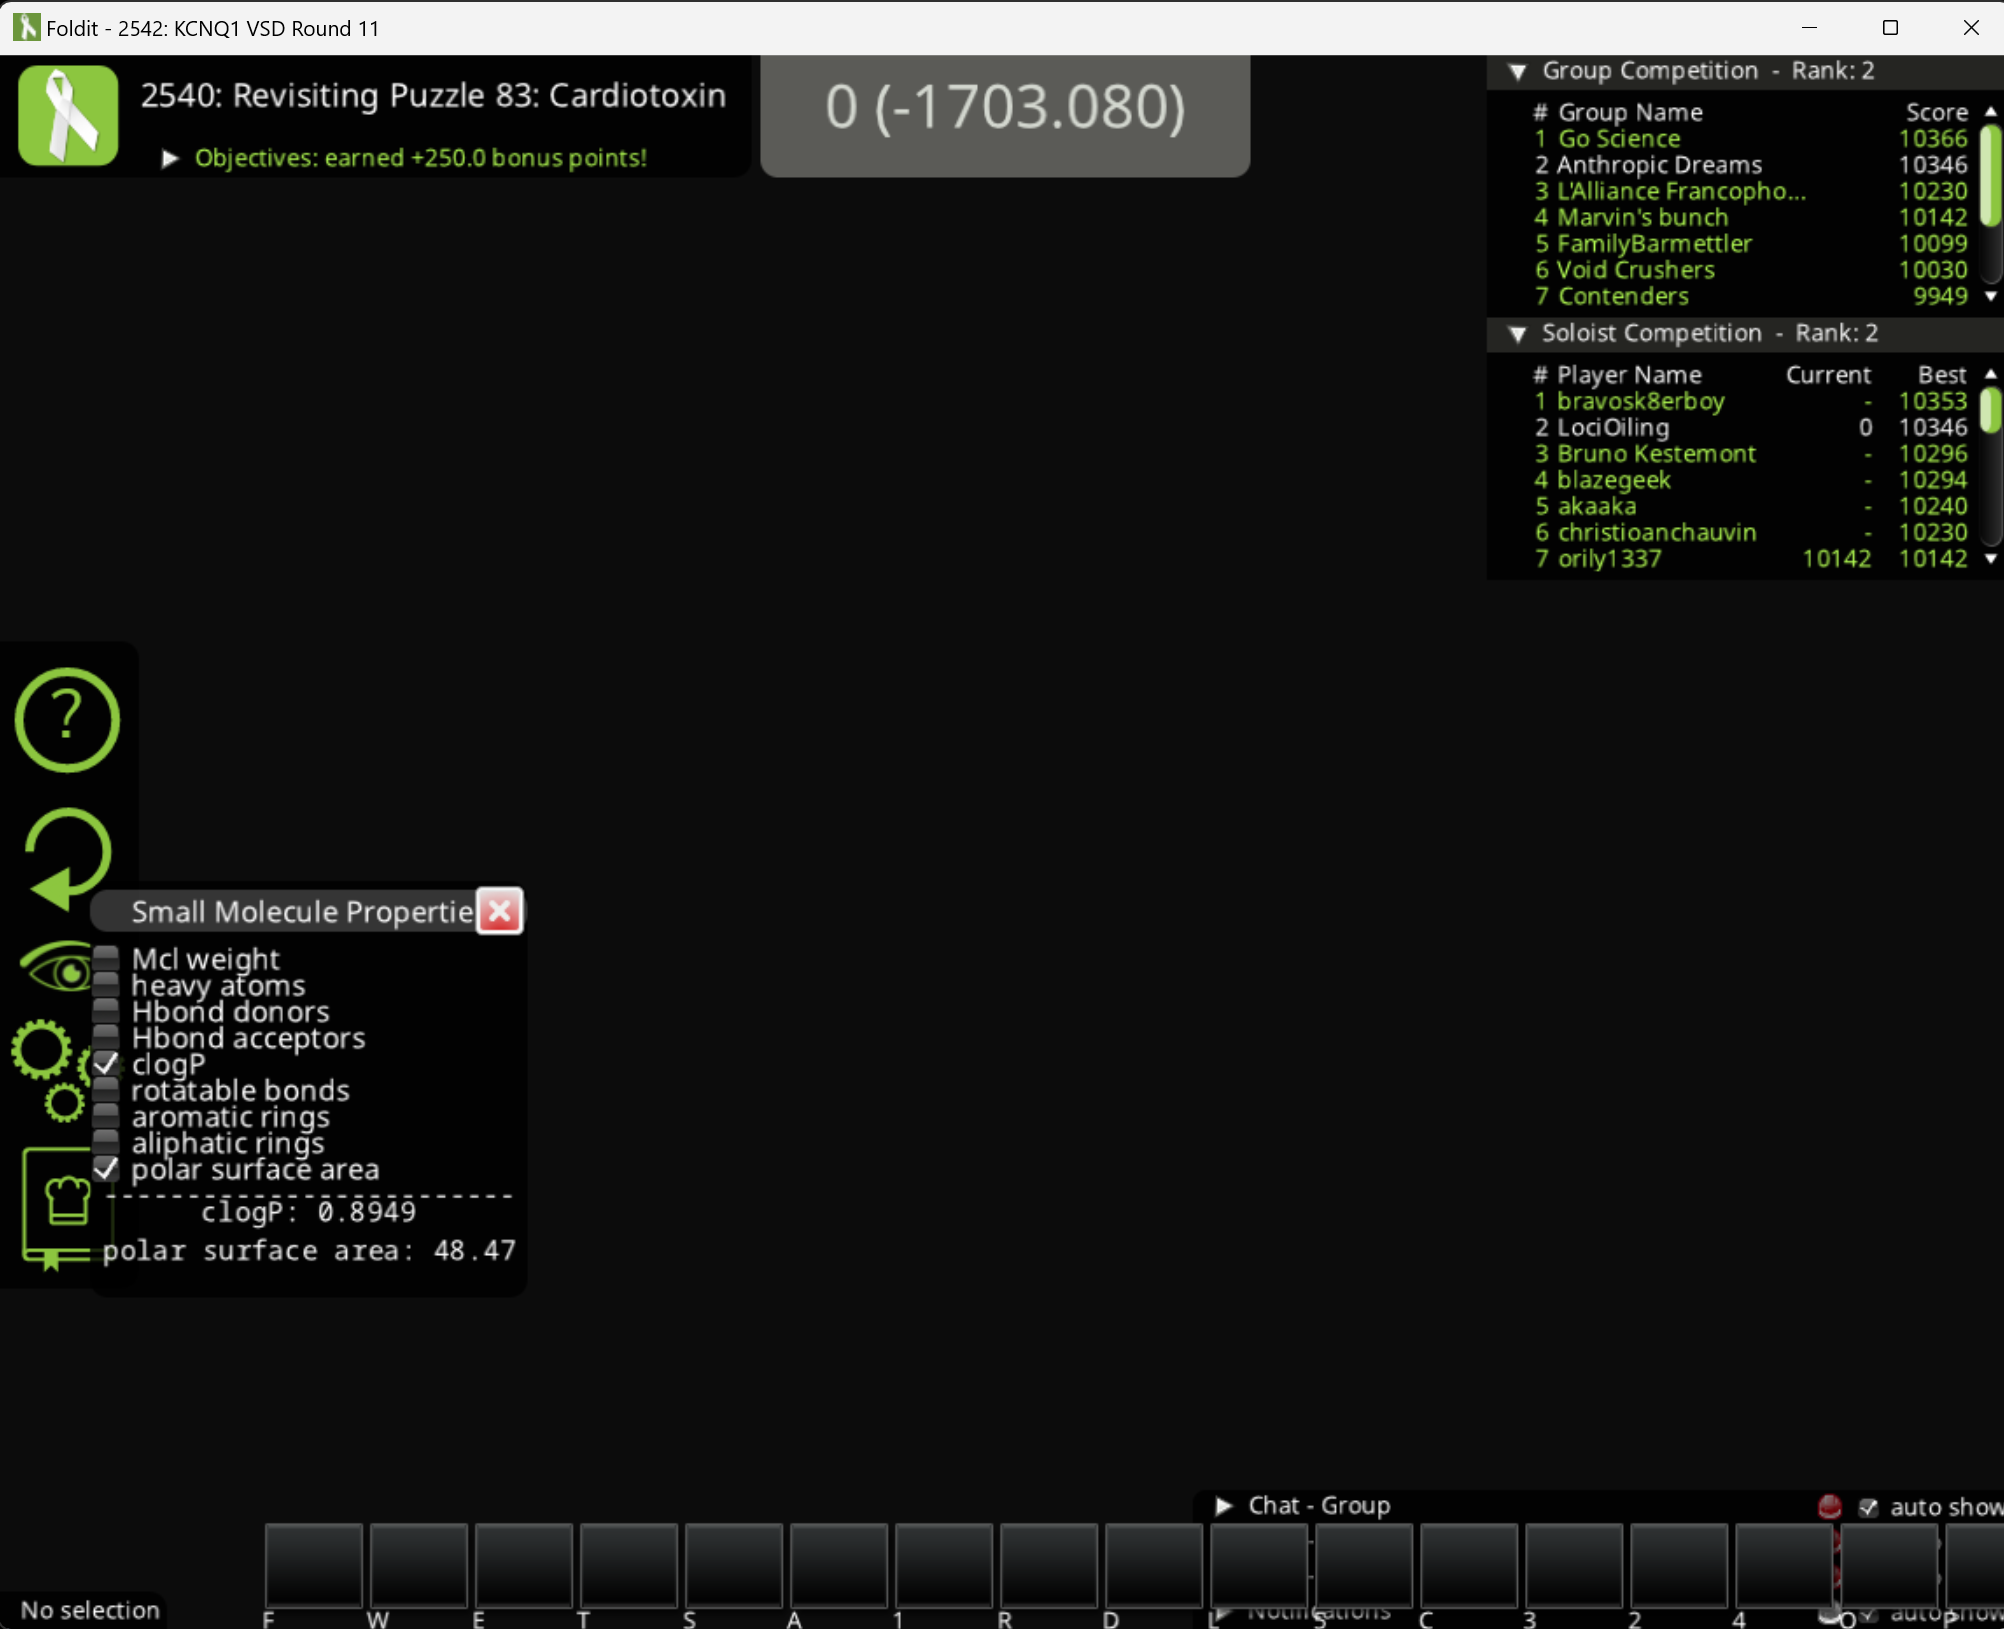Click the empty recipe slot labeled F

click(313, 1566)
